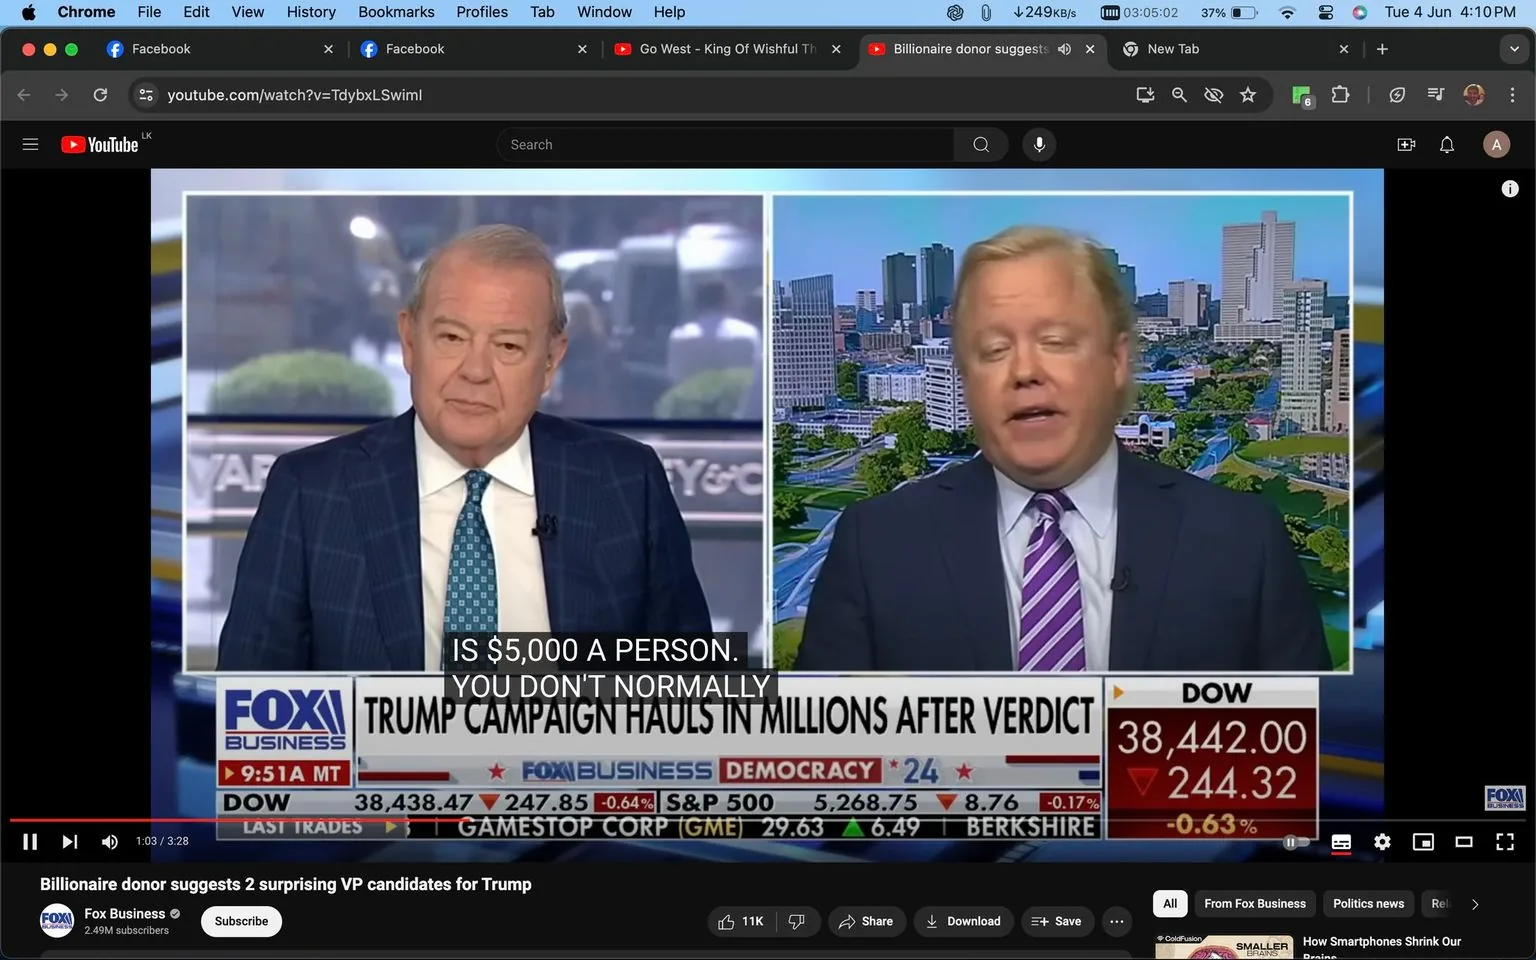Open the video playback settings gear
Screen dimensions: 1536x960
pos(1382,842)
